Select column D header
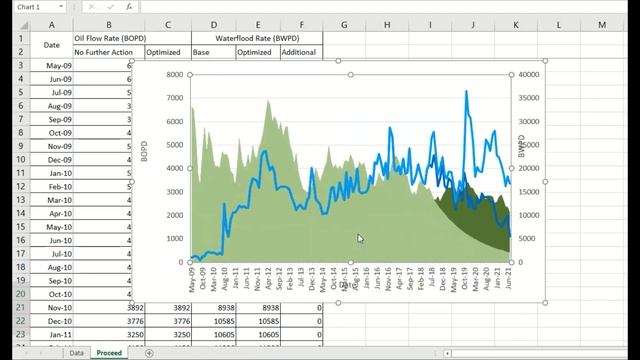 [213, 25]
